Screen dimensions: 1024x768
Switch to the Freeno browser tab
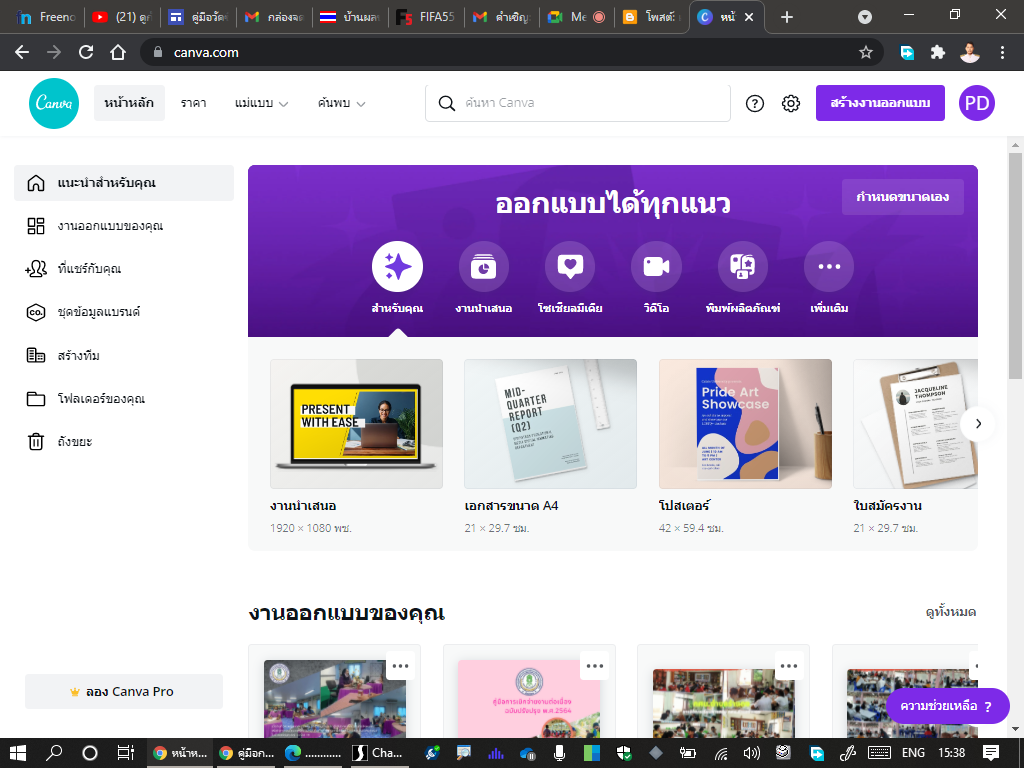coord(46,17)
